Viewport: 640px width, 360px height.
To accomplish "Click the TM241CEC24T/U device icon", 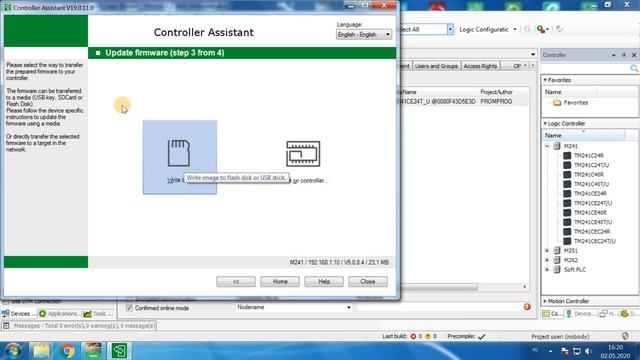I will 567,241.
